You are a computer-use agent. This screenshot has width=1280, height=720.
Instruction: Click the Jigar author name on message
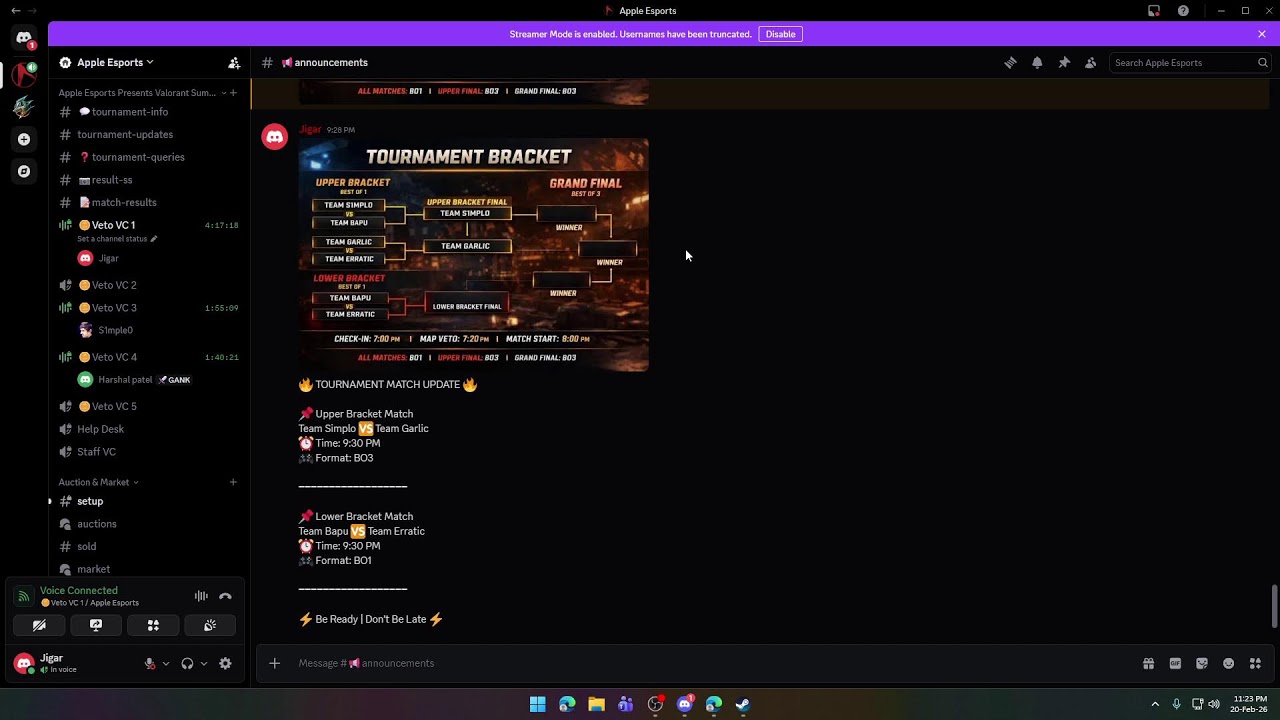310,129
